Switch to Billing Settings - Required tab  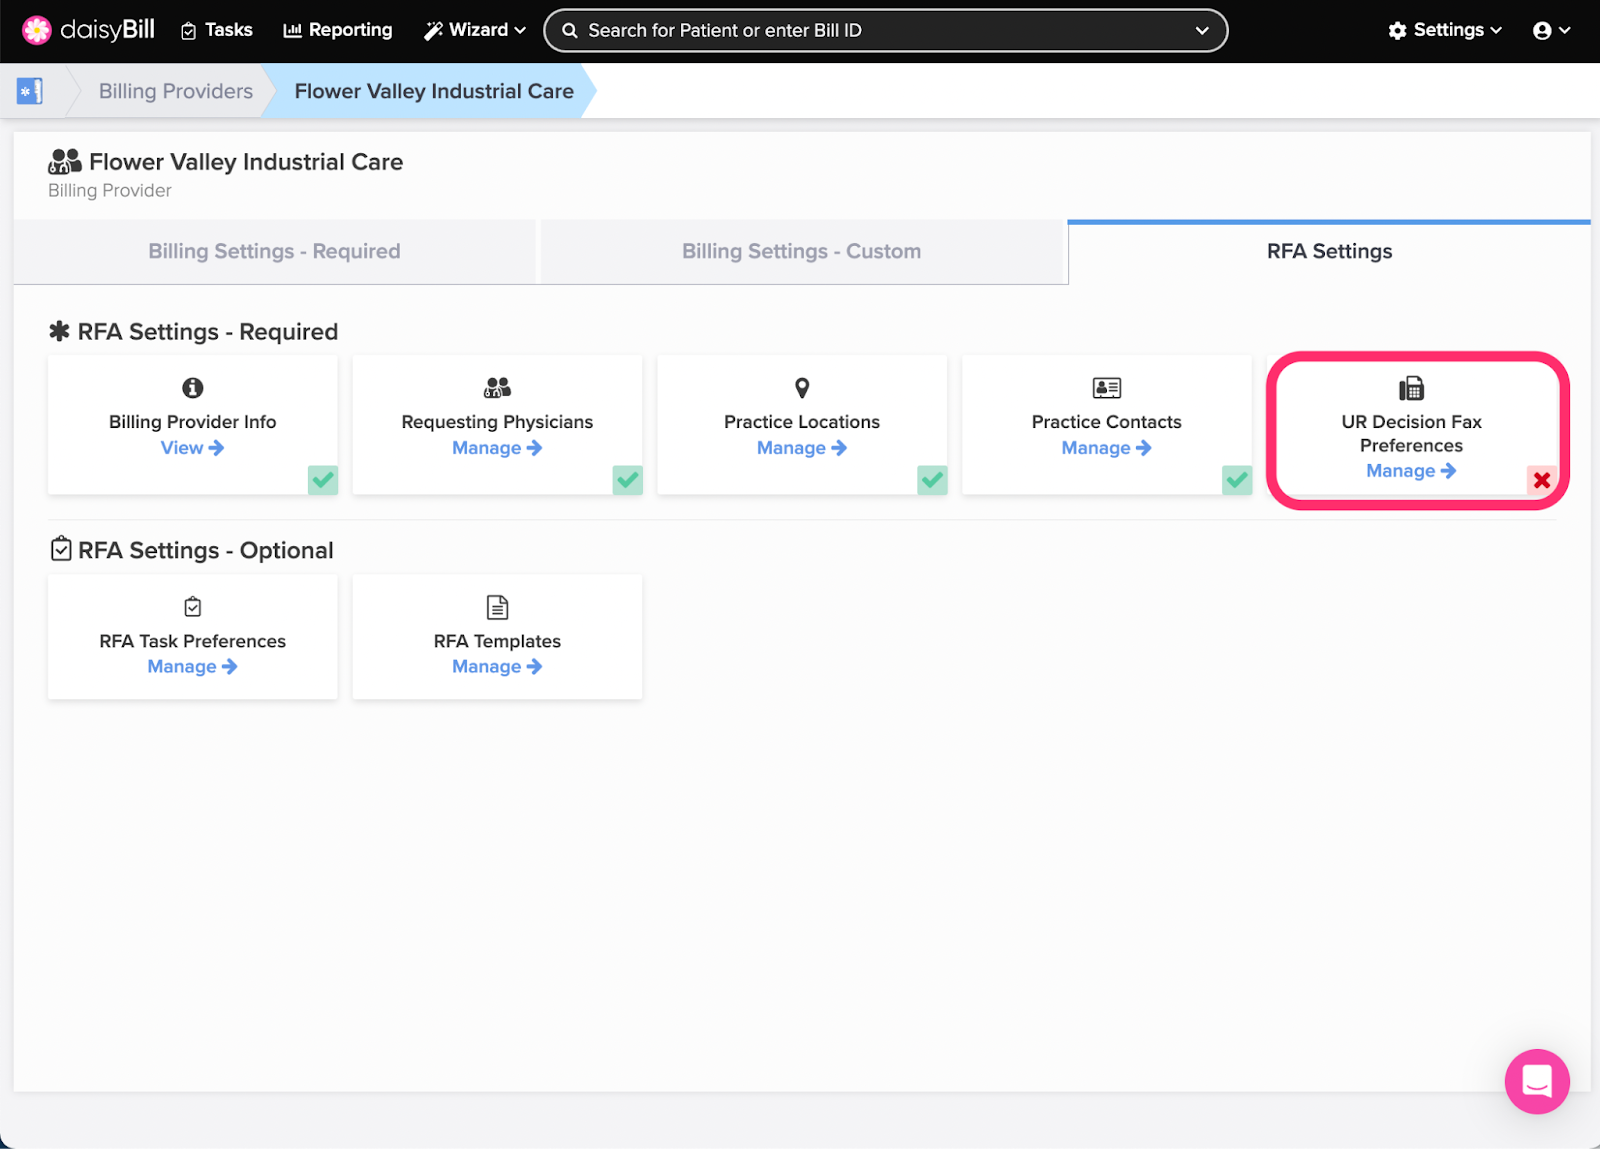274,251
